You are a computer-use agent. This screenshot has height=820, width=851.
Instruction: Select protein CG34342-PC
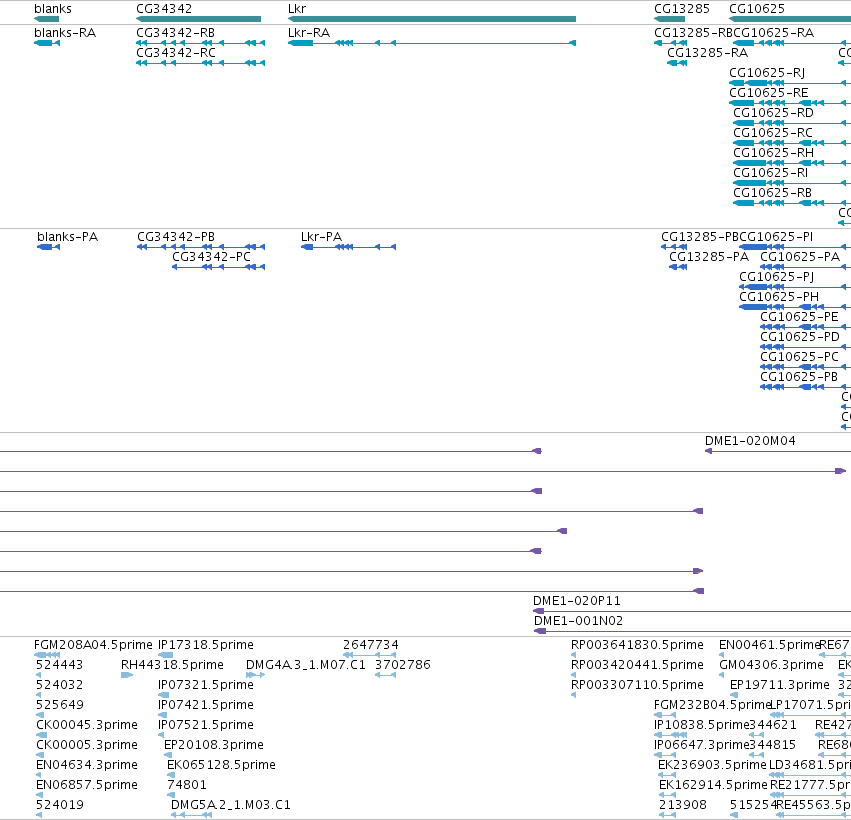[x=211, y=257]
